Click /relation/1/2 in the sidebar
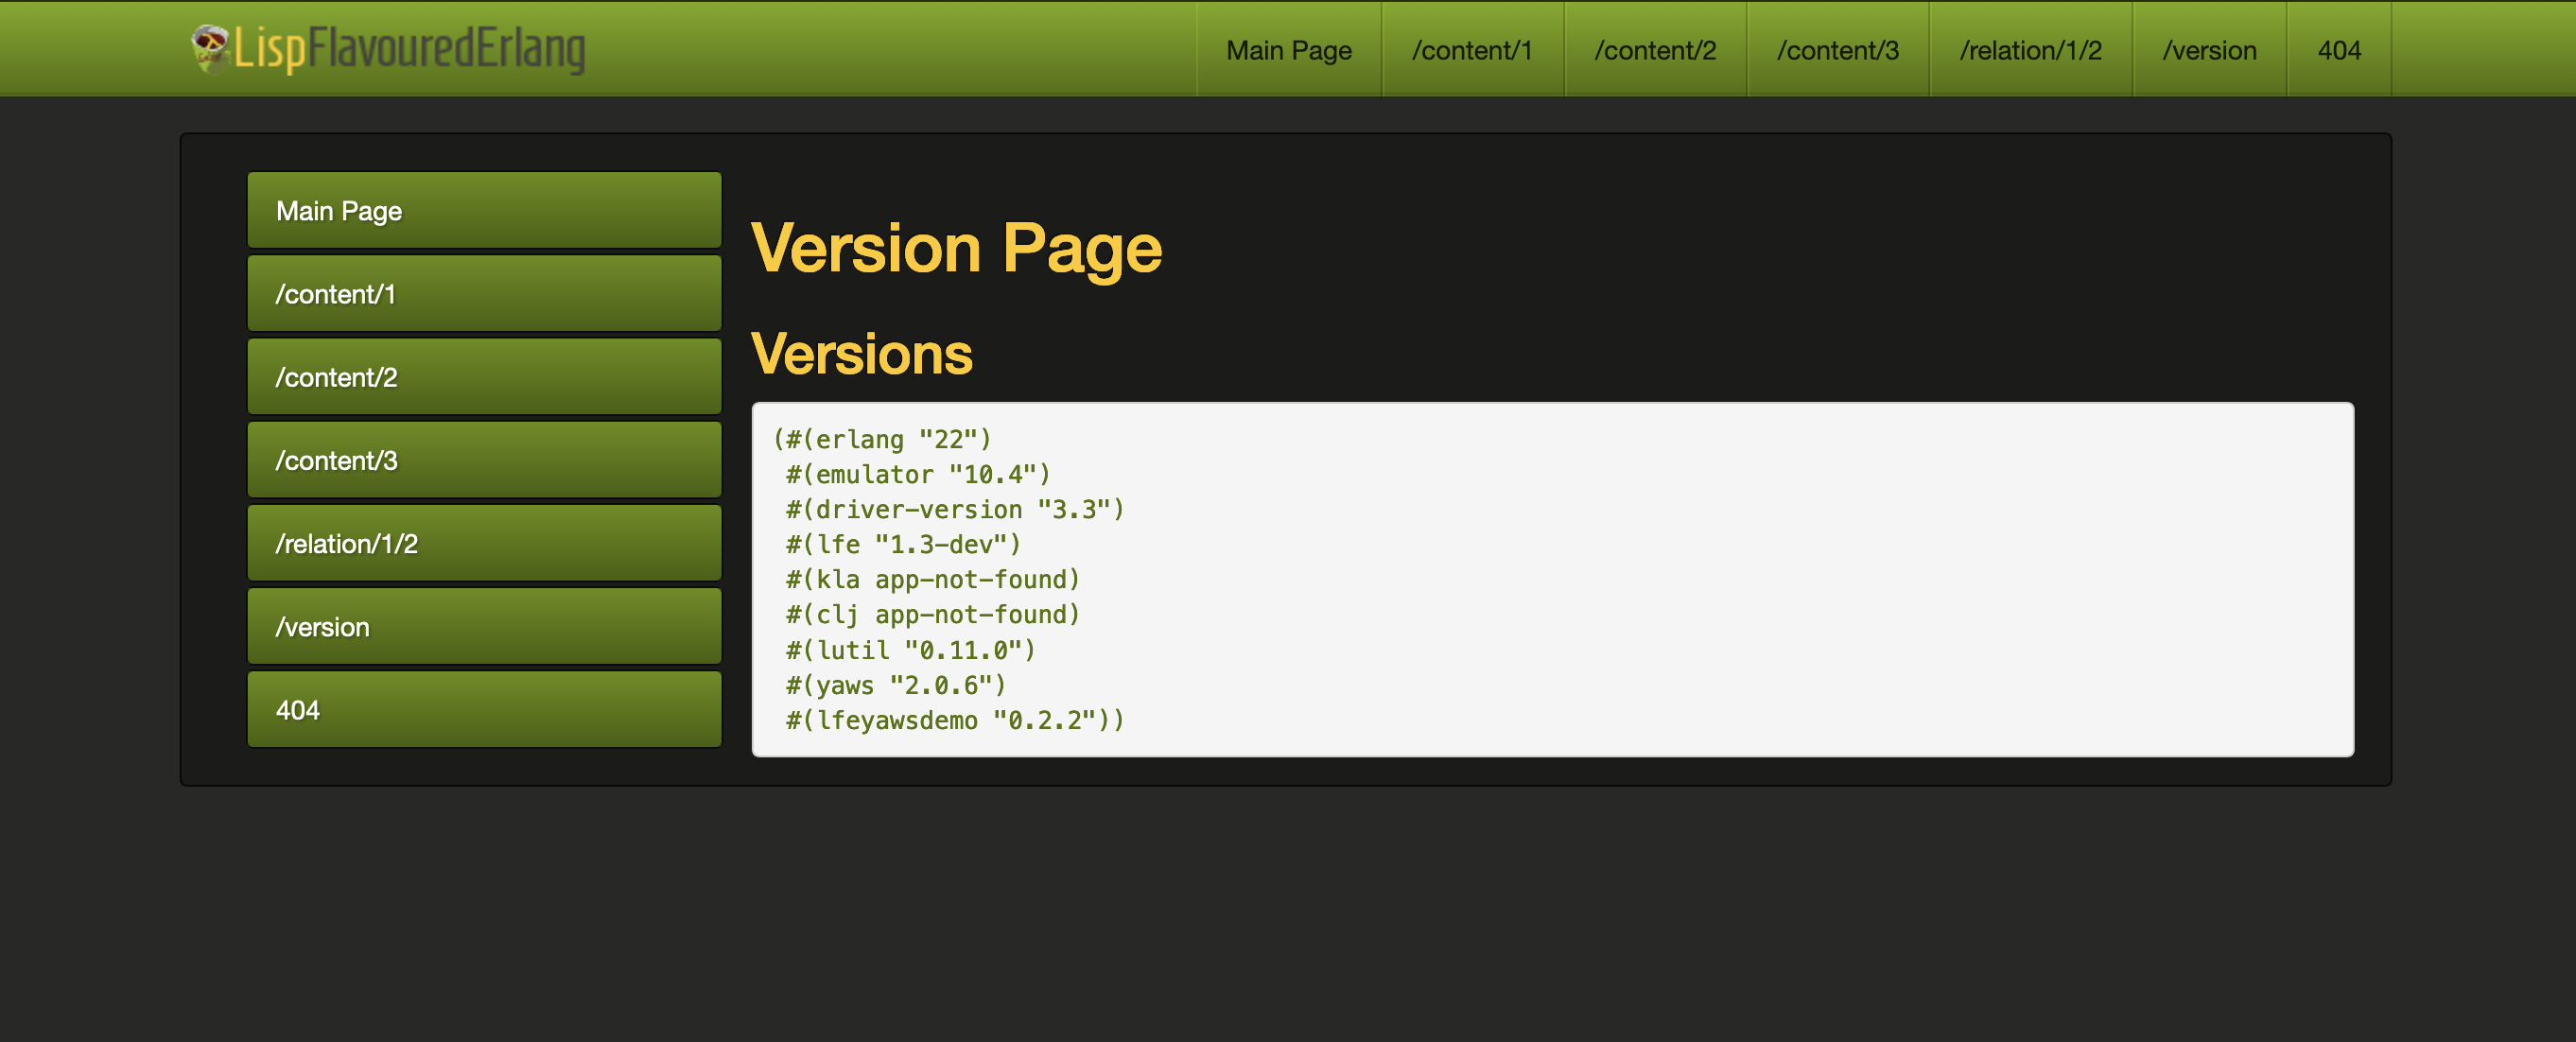This screenshot has height=1042, width=2576. (484, 543)
